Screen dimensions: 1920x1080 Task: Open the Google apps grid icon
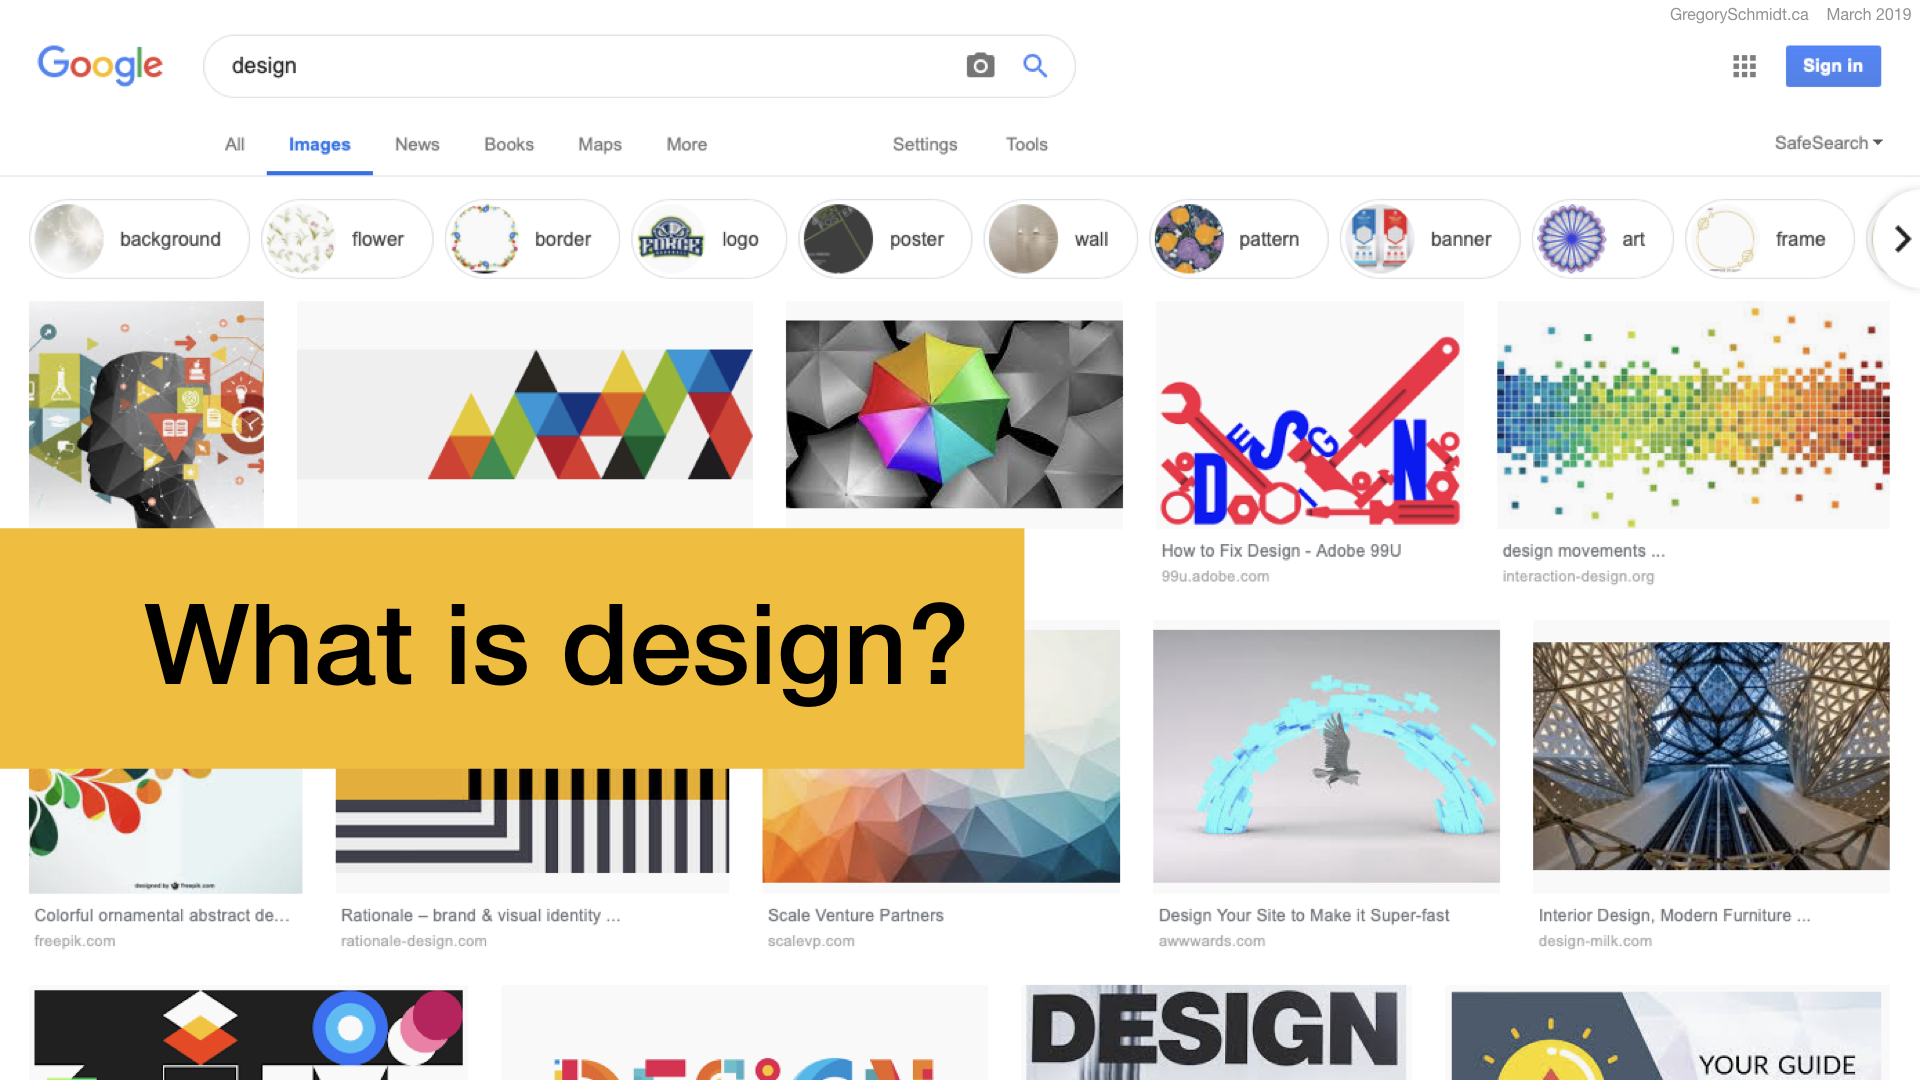[x=1744, y=66]
